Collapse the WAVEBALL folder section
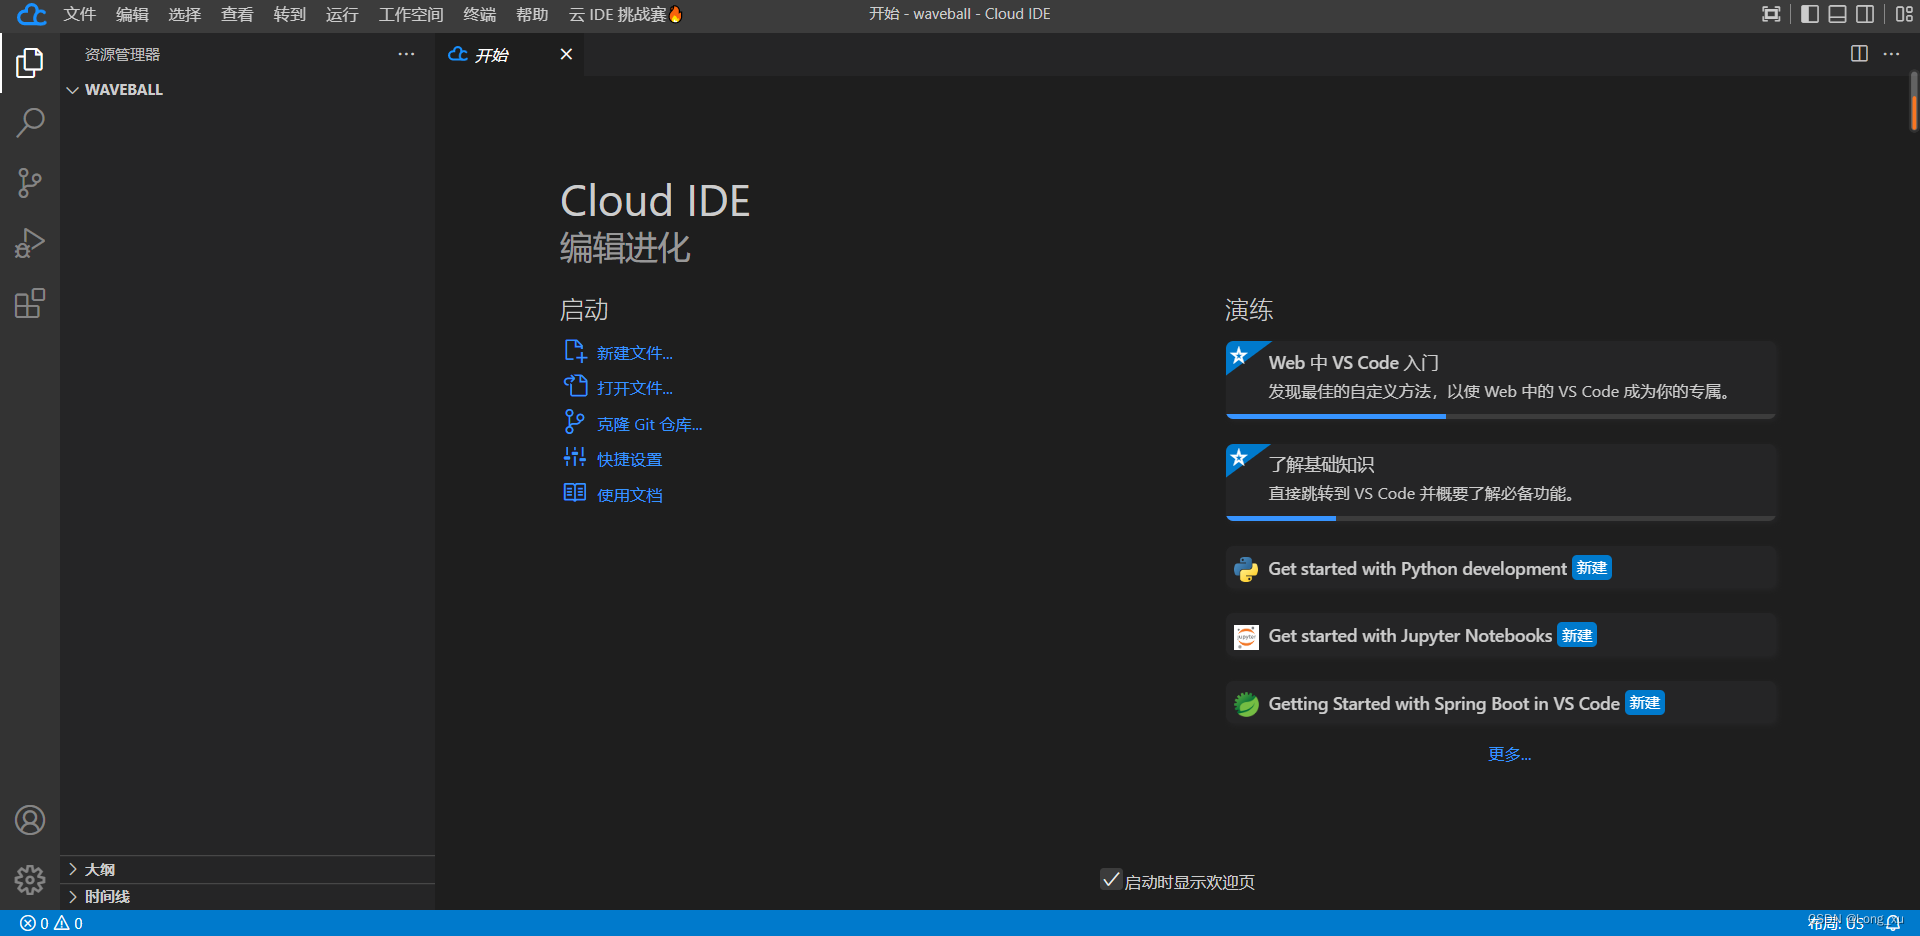This screenshot has width=1920, height=936. 73,90
